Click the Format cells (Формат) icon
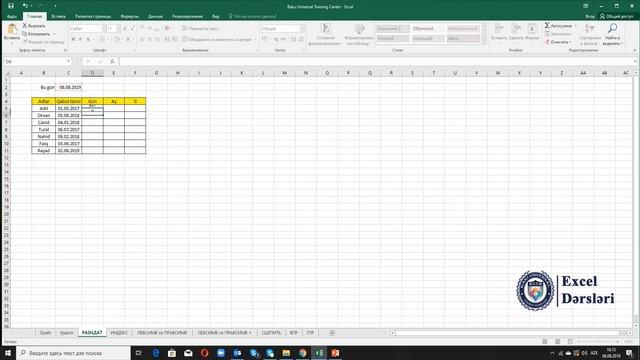The image size is (640, 360). pos(532,29)
